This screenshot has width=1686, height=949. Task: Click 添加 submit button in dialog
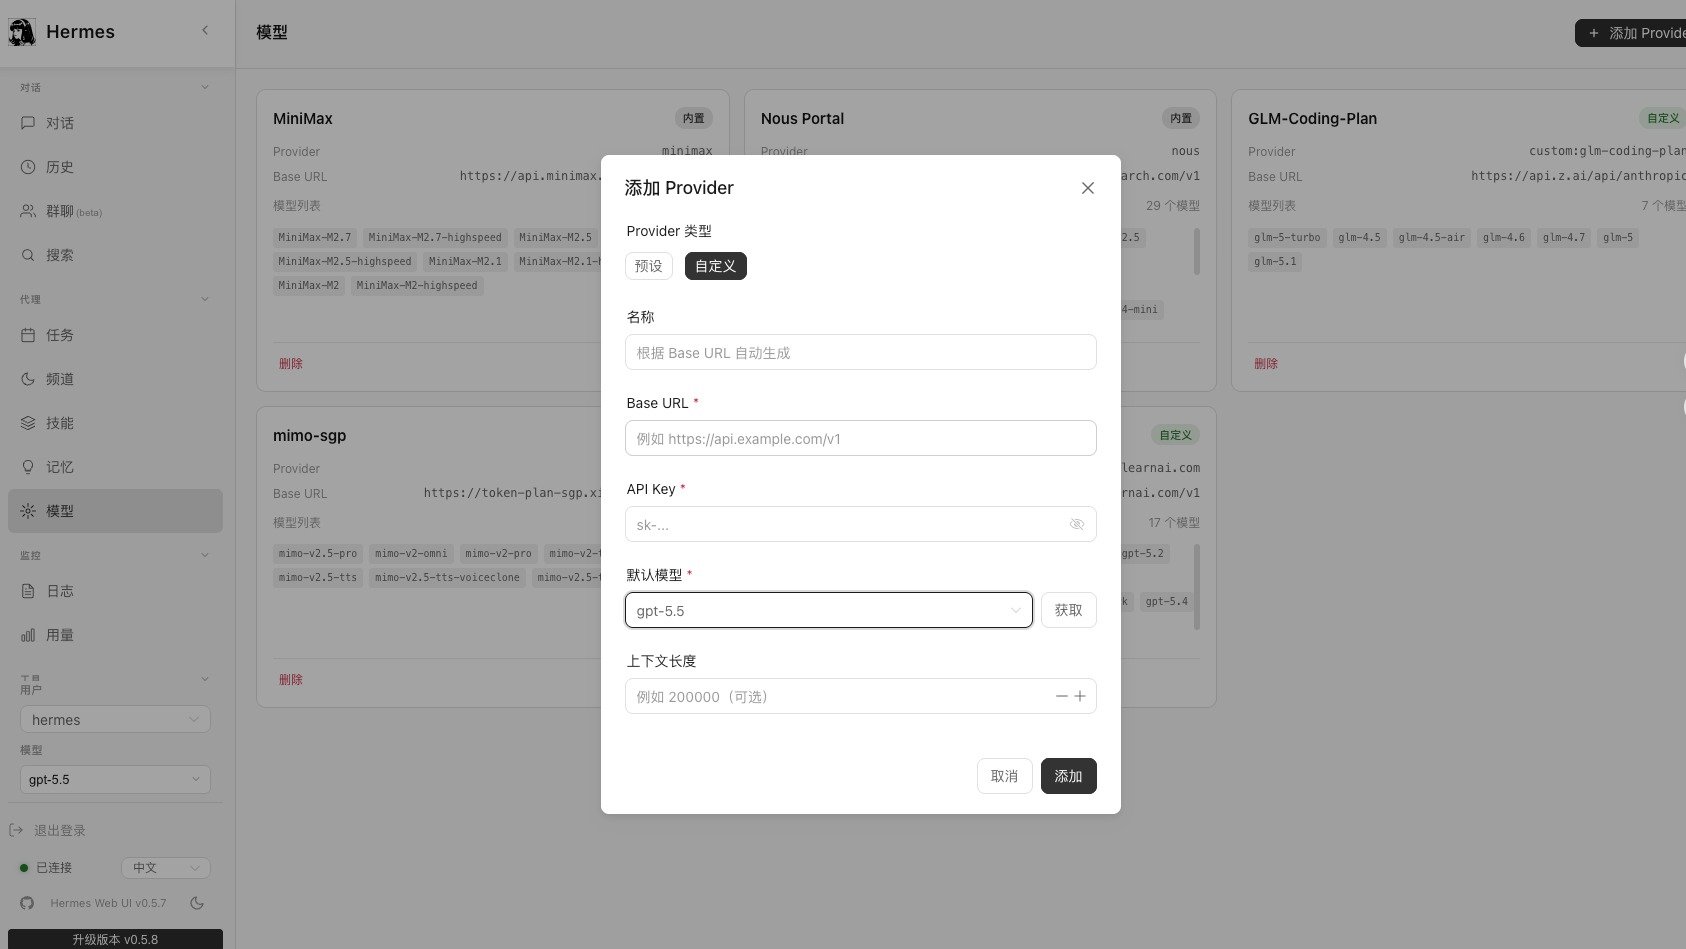point(1069,776)
